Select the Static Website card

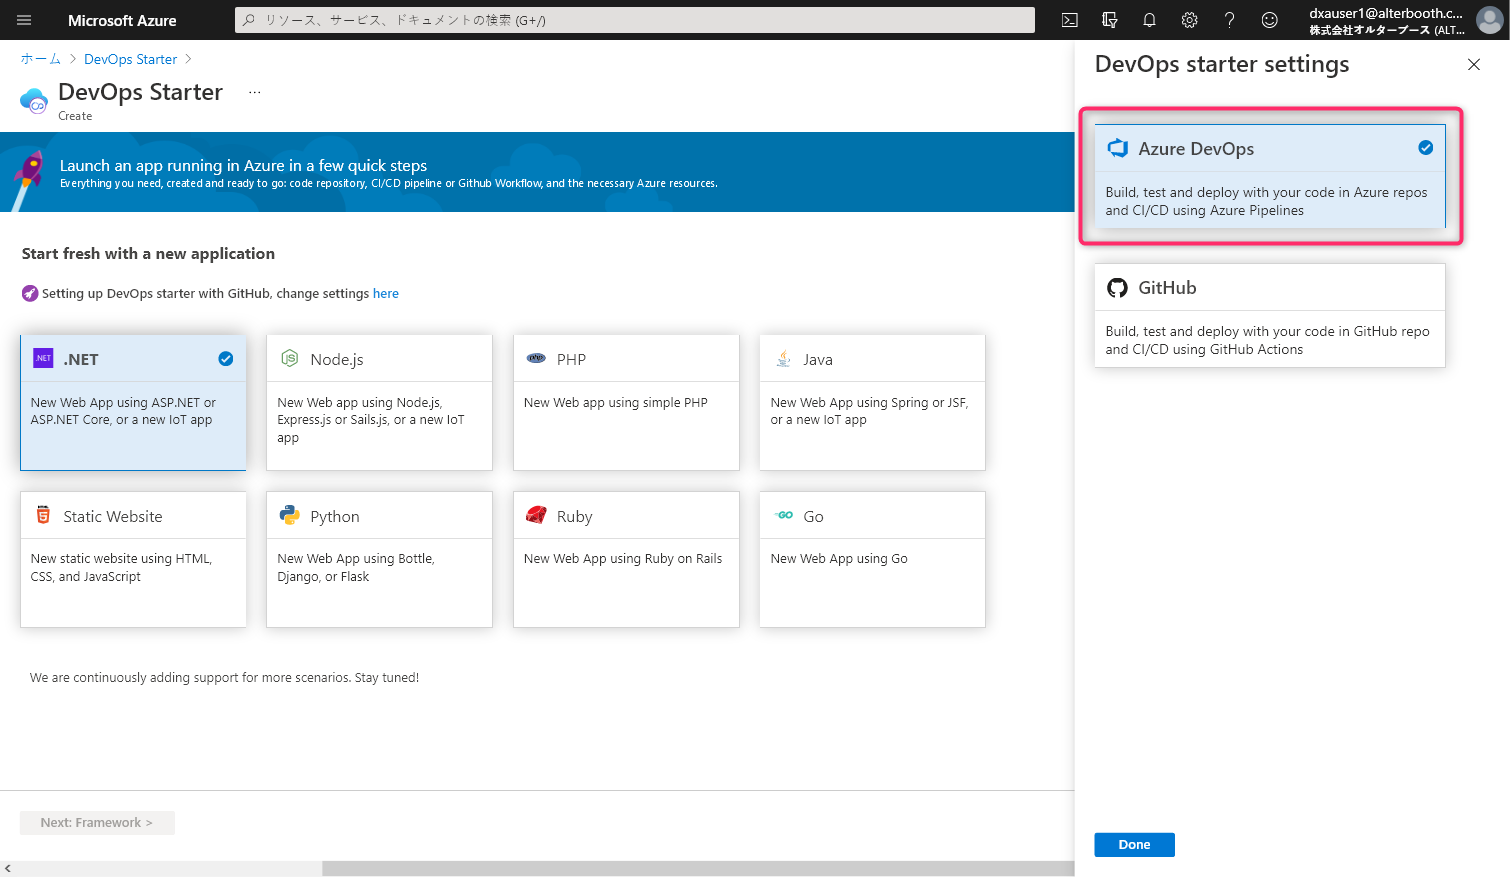click(133, 559)
